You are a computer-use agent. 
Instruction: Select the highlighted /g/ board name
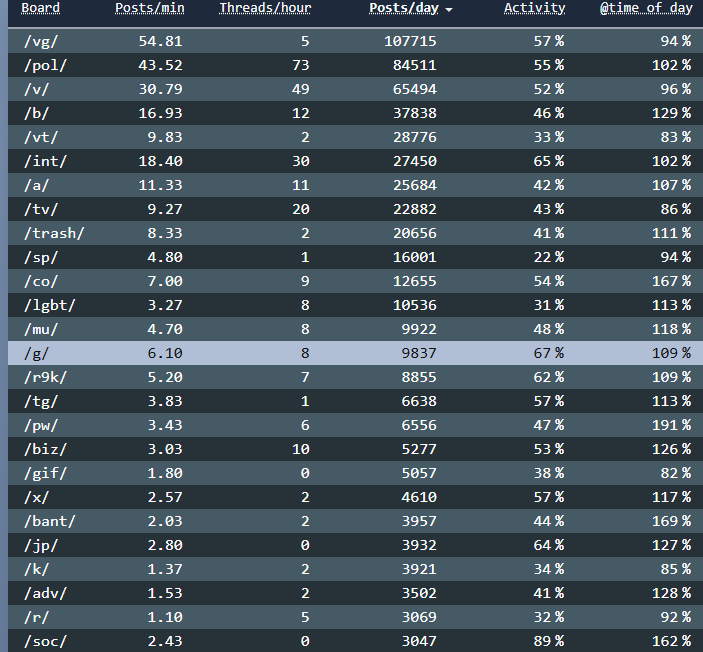36,353
